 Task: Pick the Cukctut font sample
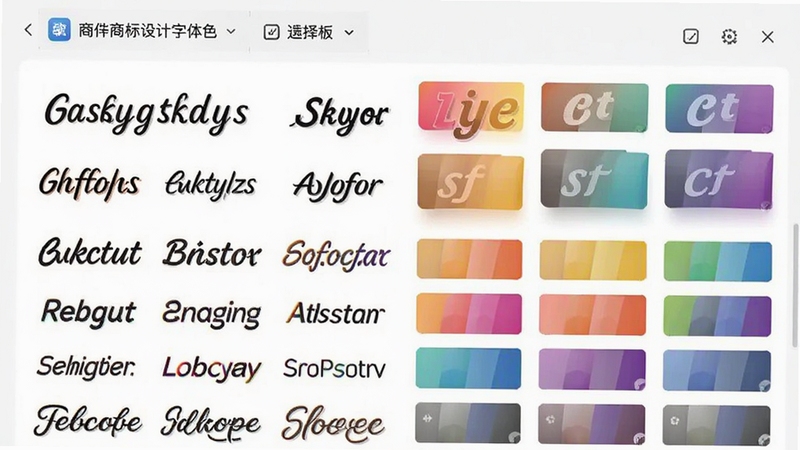tap(90, 252)
